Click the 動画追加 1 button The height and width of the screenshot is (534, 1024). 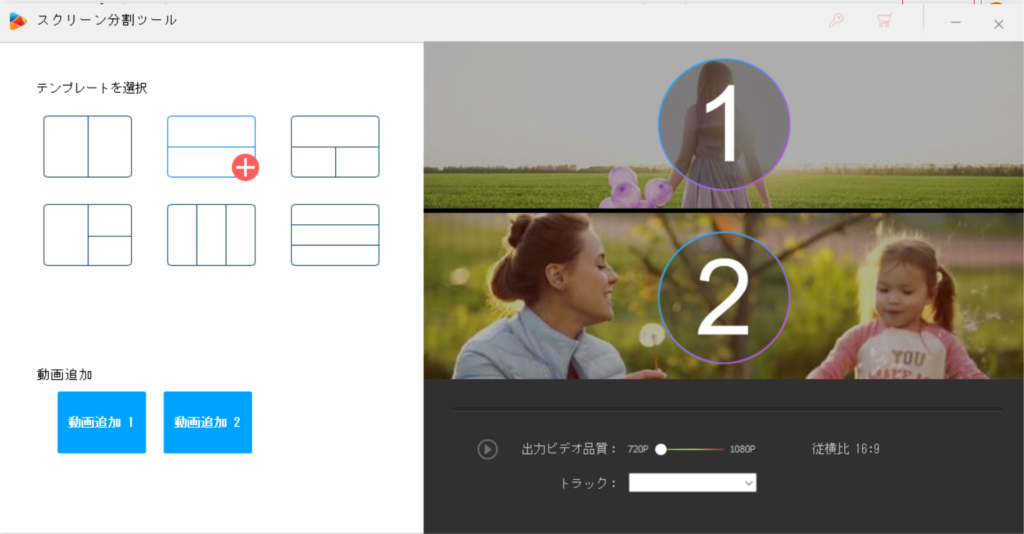tap(101, 422)
